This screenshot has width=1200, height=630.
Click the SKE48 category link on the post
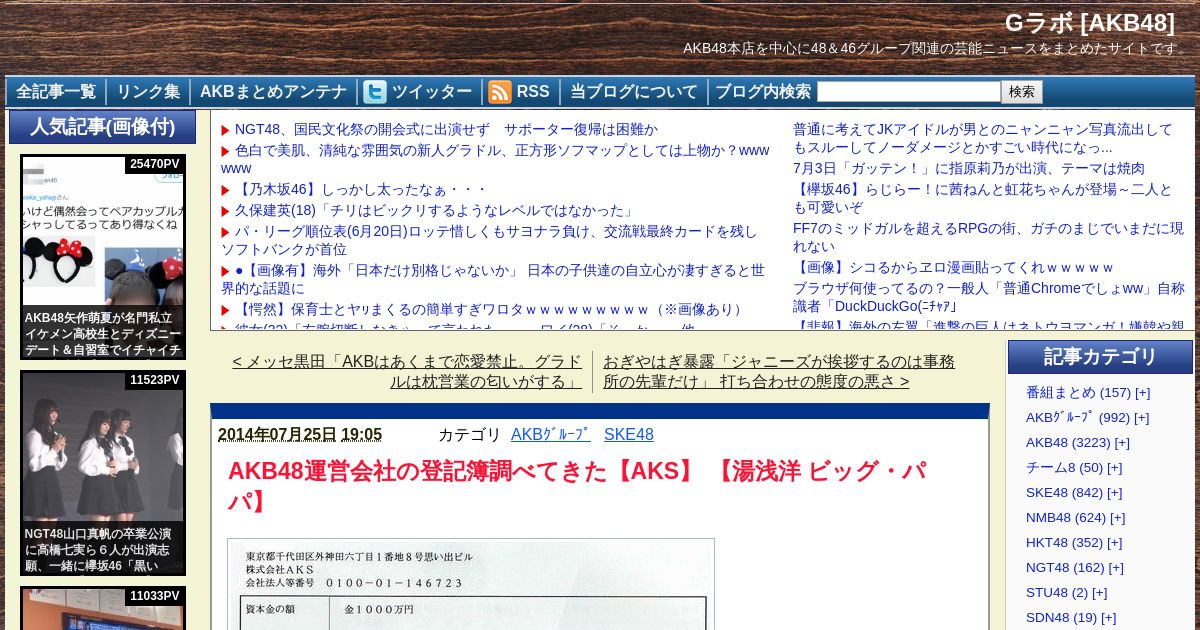pyautogui.click(x=629, y=434)
